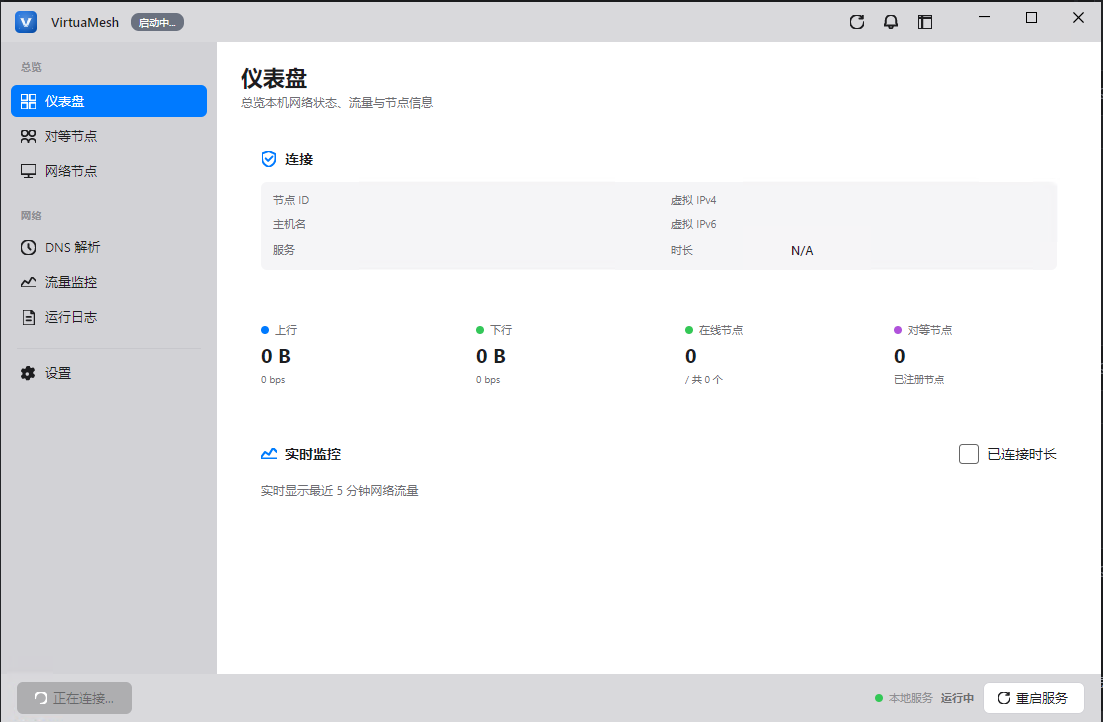Click the 设置 gear icon
The height and width of the screenshot is (722, 1103).
28,373
